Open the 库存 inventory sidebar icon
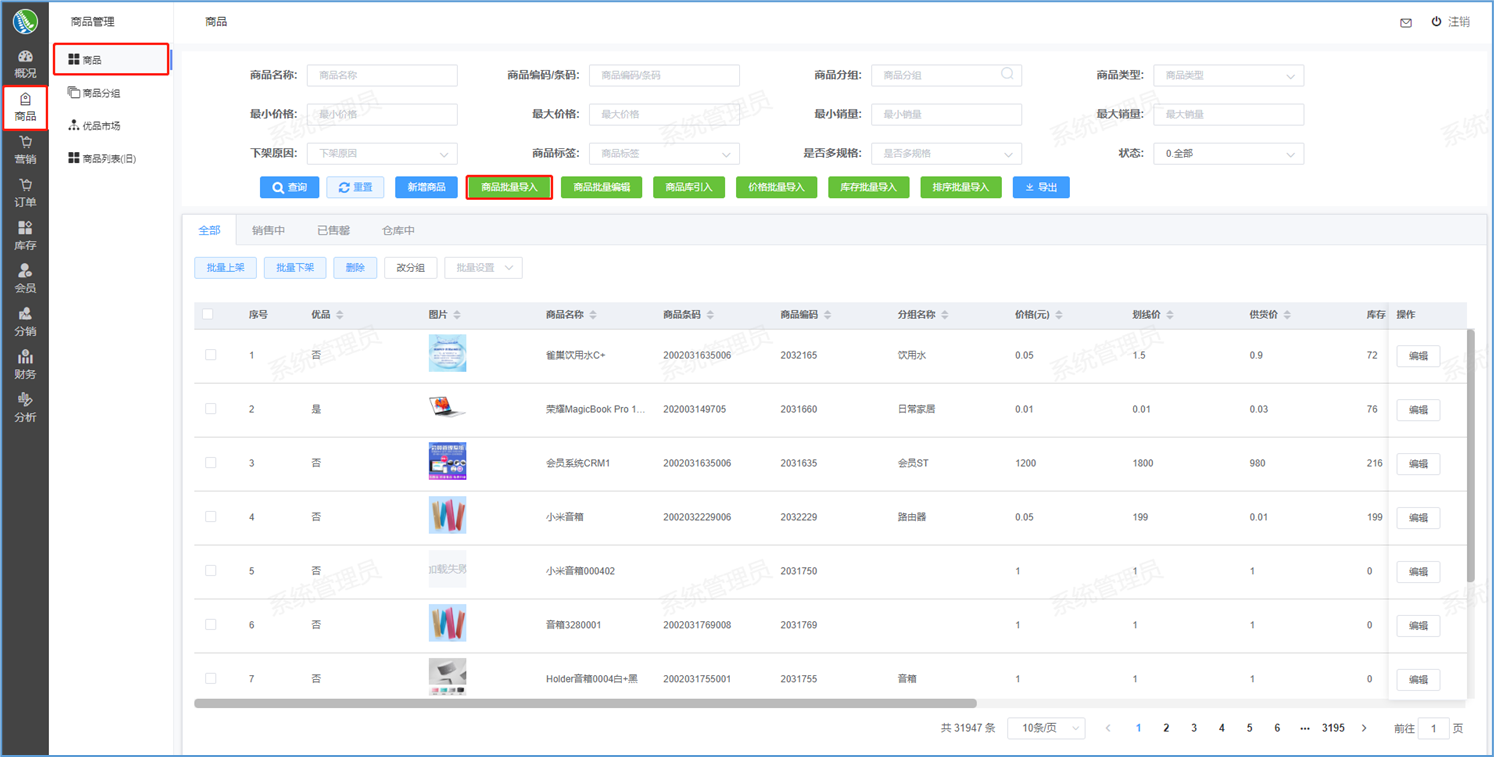 [25, 236]
